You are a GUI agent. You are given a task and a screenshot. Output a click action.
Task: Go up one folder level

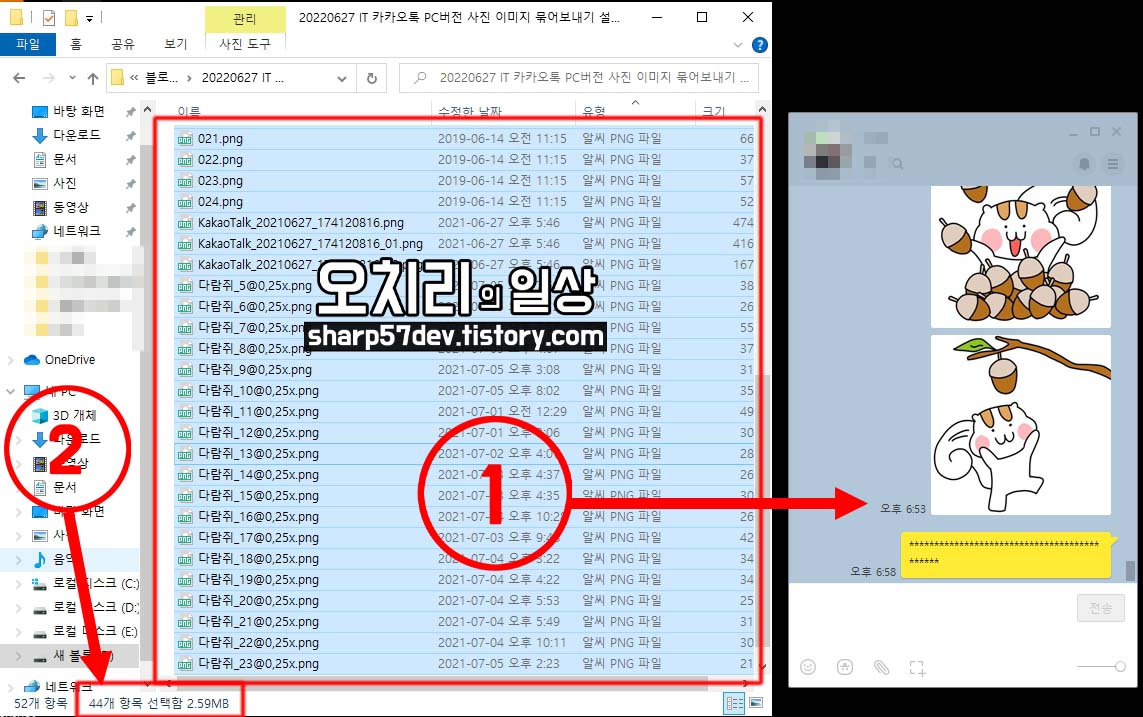click(x=93, y=78)
